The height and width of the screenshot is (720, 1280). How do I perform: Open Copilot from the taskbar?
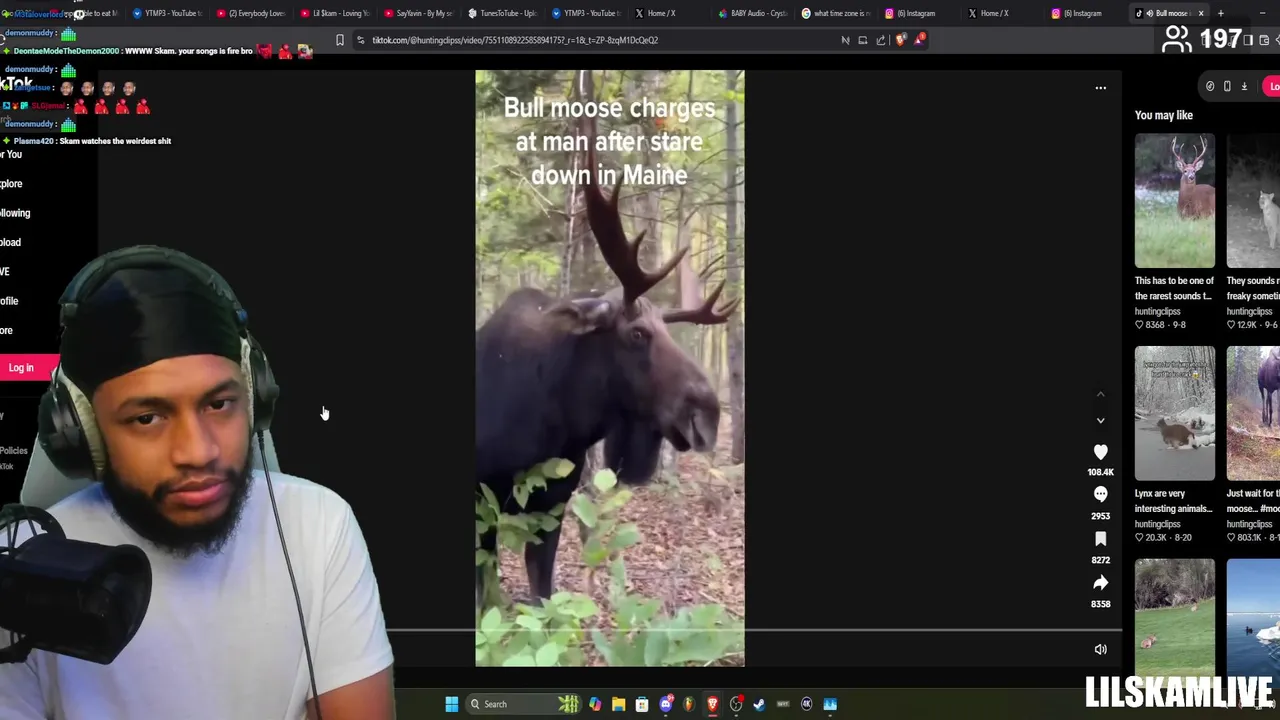tap(595, 704)
